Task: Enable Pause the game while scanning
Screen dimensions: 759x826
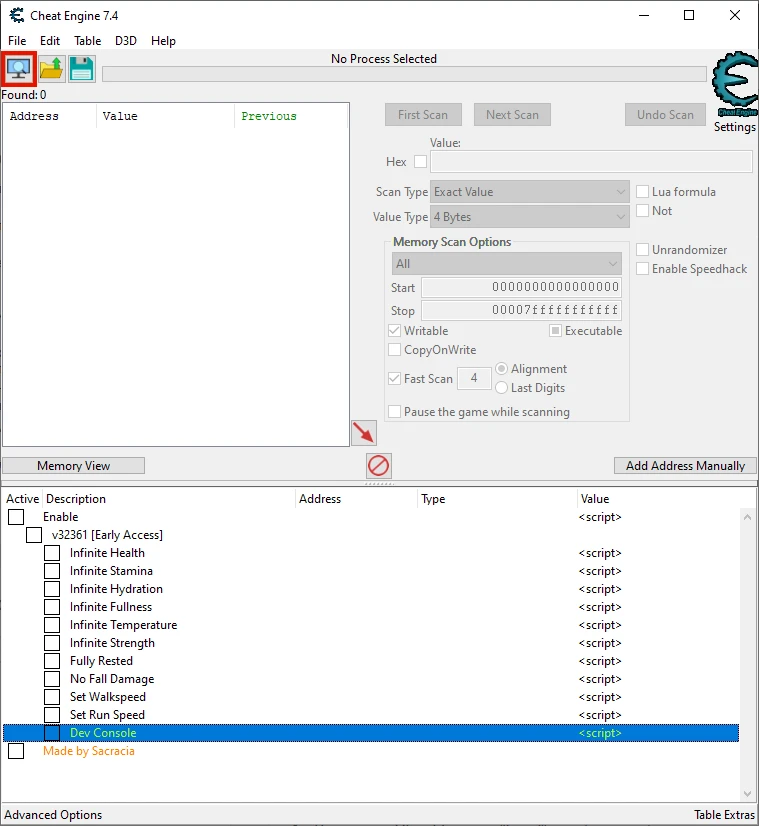Action: coord(395,411)
